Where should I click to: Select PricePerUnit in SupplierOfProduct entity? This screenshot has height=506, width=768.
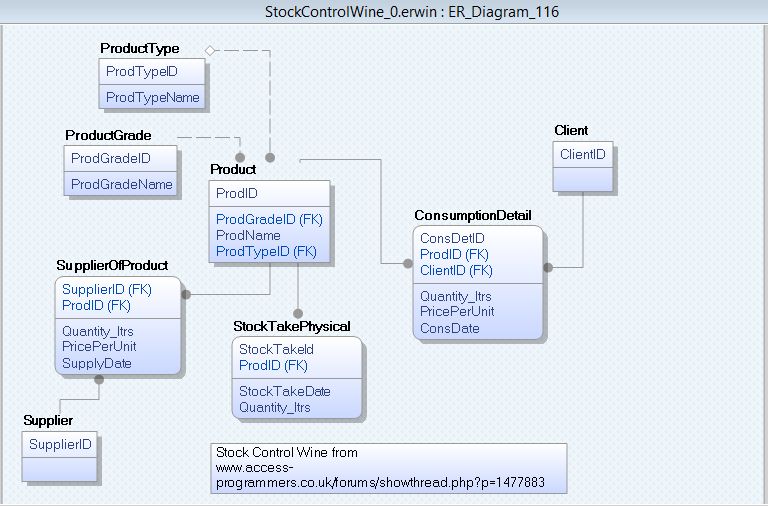pos(99,346)
